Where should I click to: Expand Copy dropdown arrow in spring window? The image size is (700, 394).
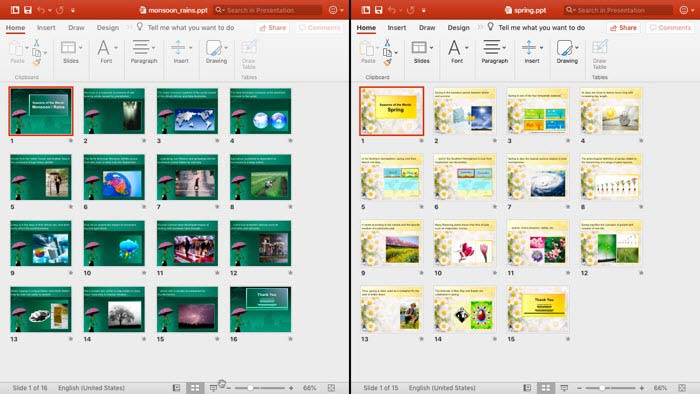(x=396, y=53)
